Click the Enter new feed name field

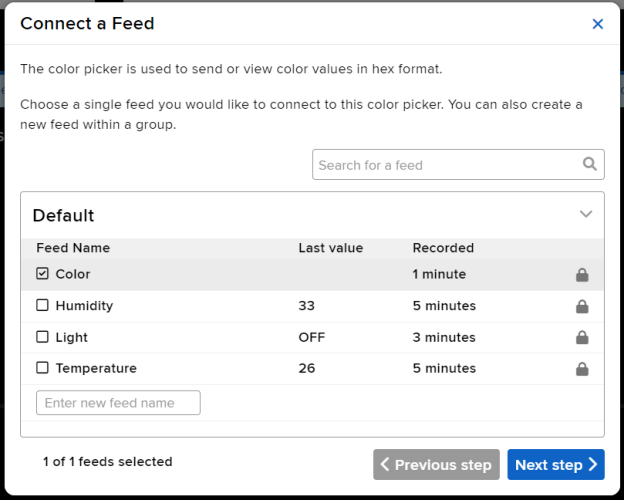118,403
